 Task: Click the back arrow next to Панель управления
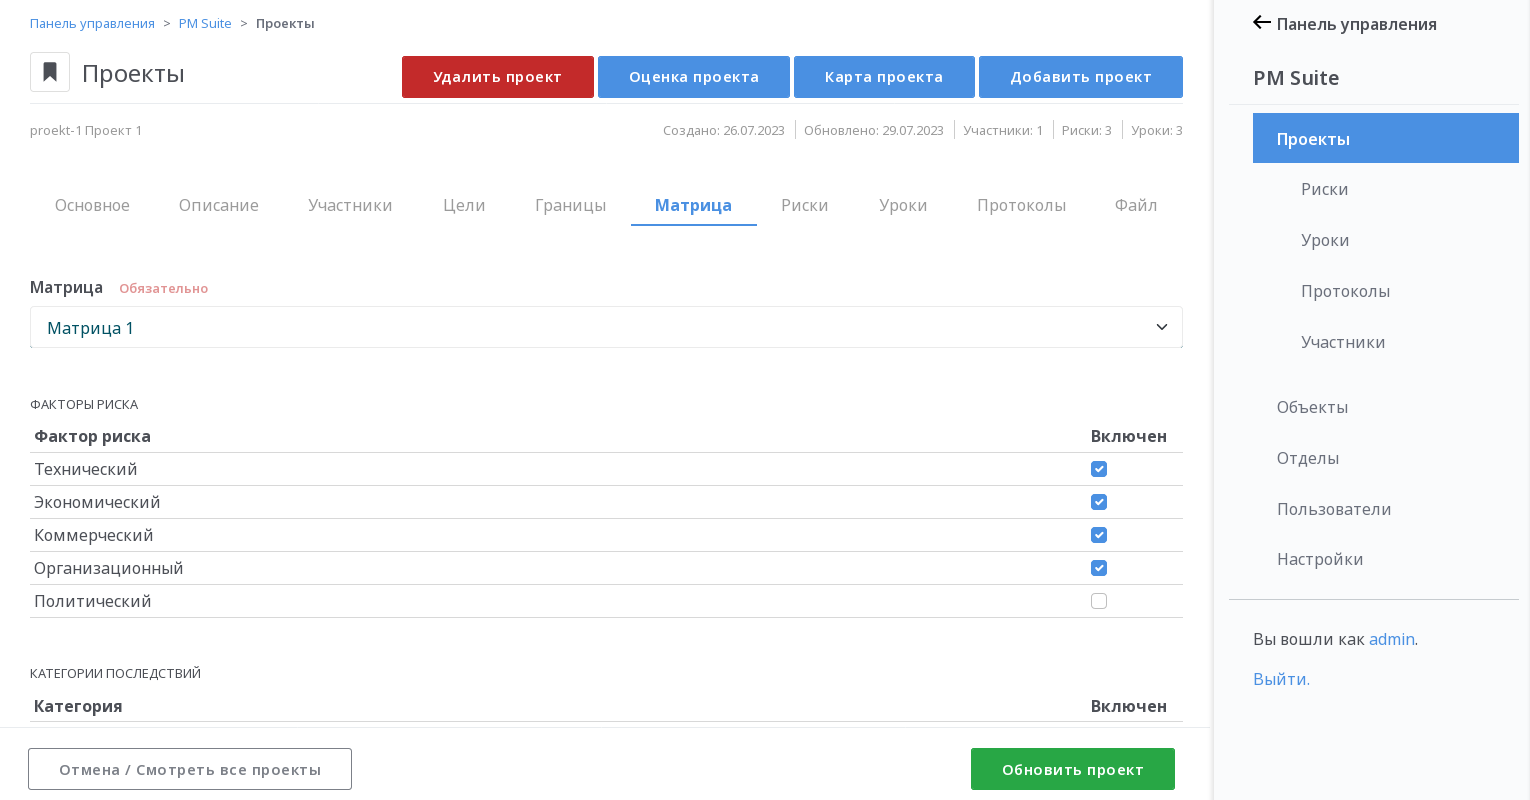coord(1262,23)
